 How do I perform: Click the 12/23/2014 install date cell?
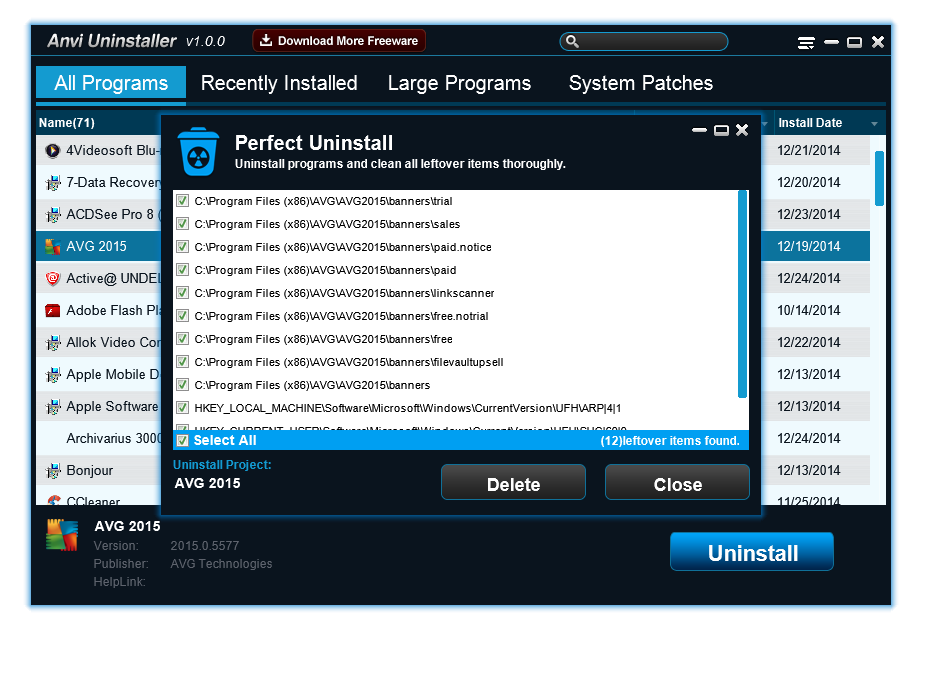click(x=809, y=214)
